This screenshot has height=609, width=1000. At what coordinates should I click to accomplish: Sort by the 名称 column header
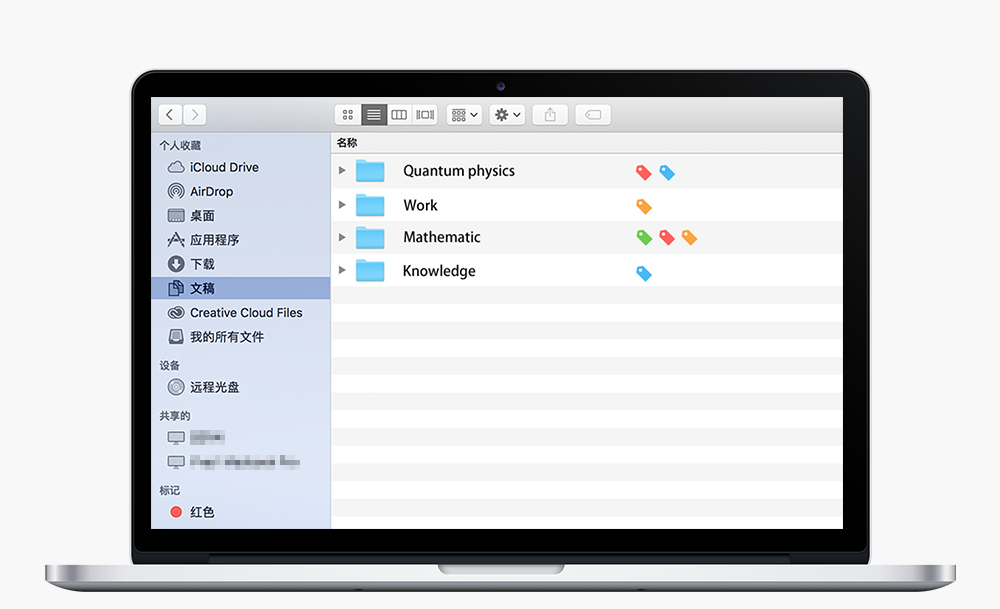(347, 143)
